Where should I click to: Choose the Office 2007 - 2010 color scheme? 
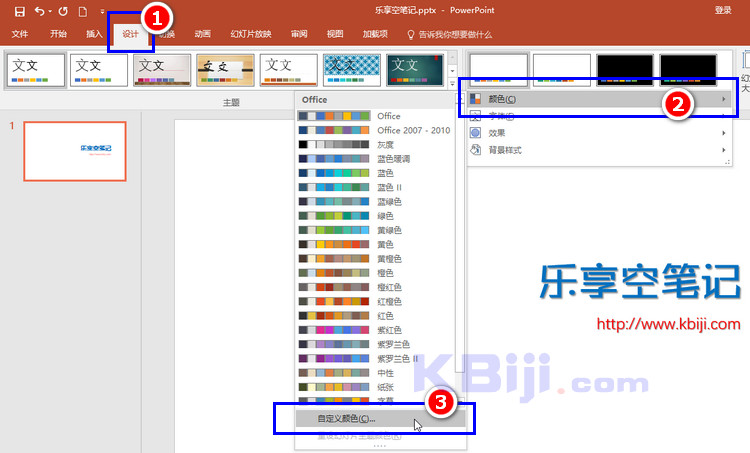(x=375, y=130)
